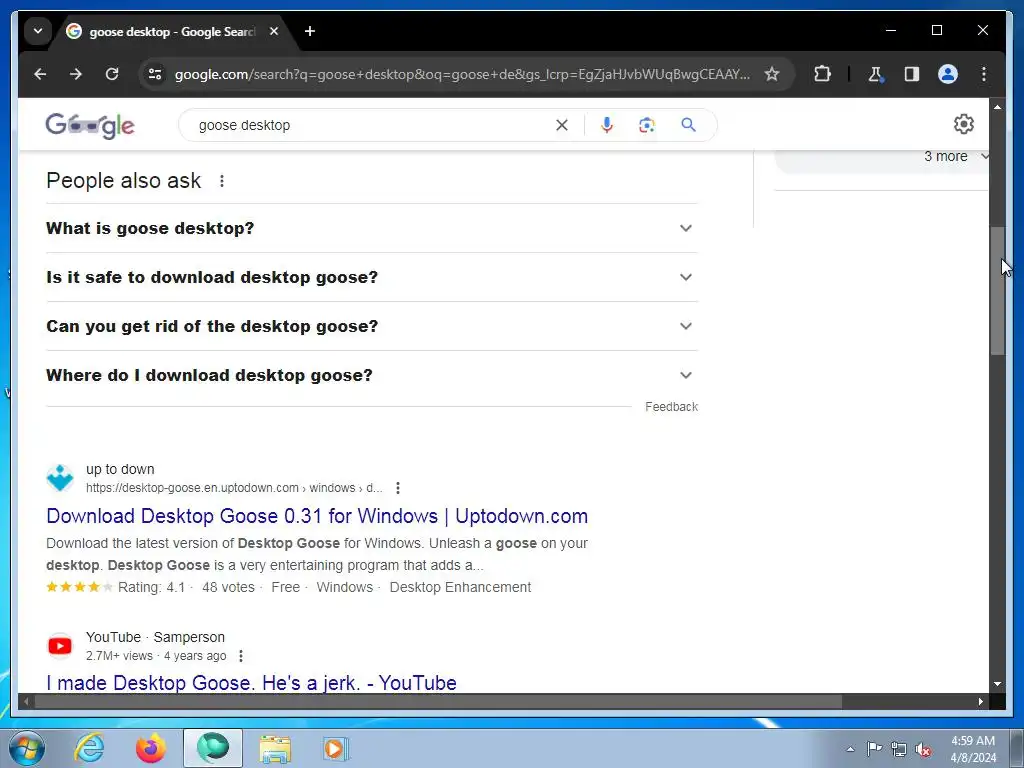Open the Windows Start menu
The height and width of the screenshot is (768, 1024).
pos(27,748)
